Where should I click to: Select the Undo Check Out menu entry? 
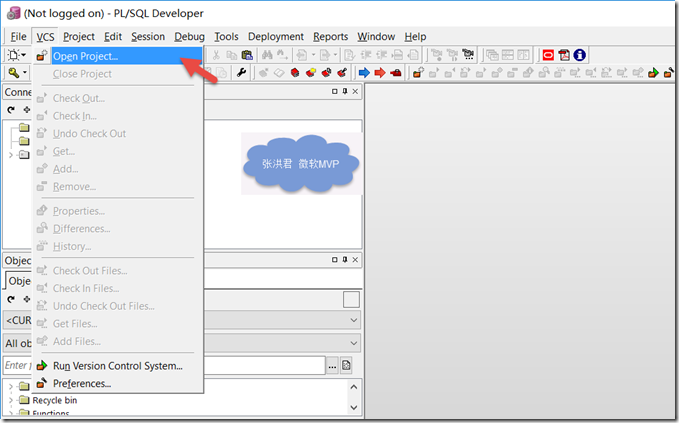point(118,134)
